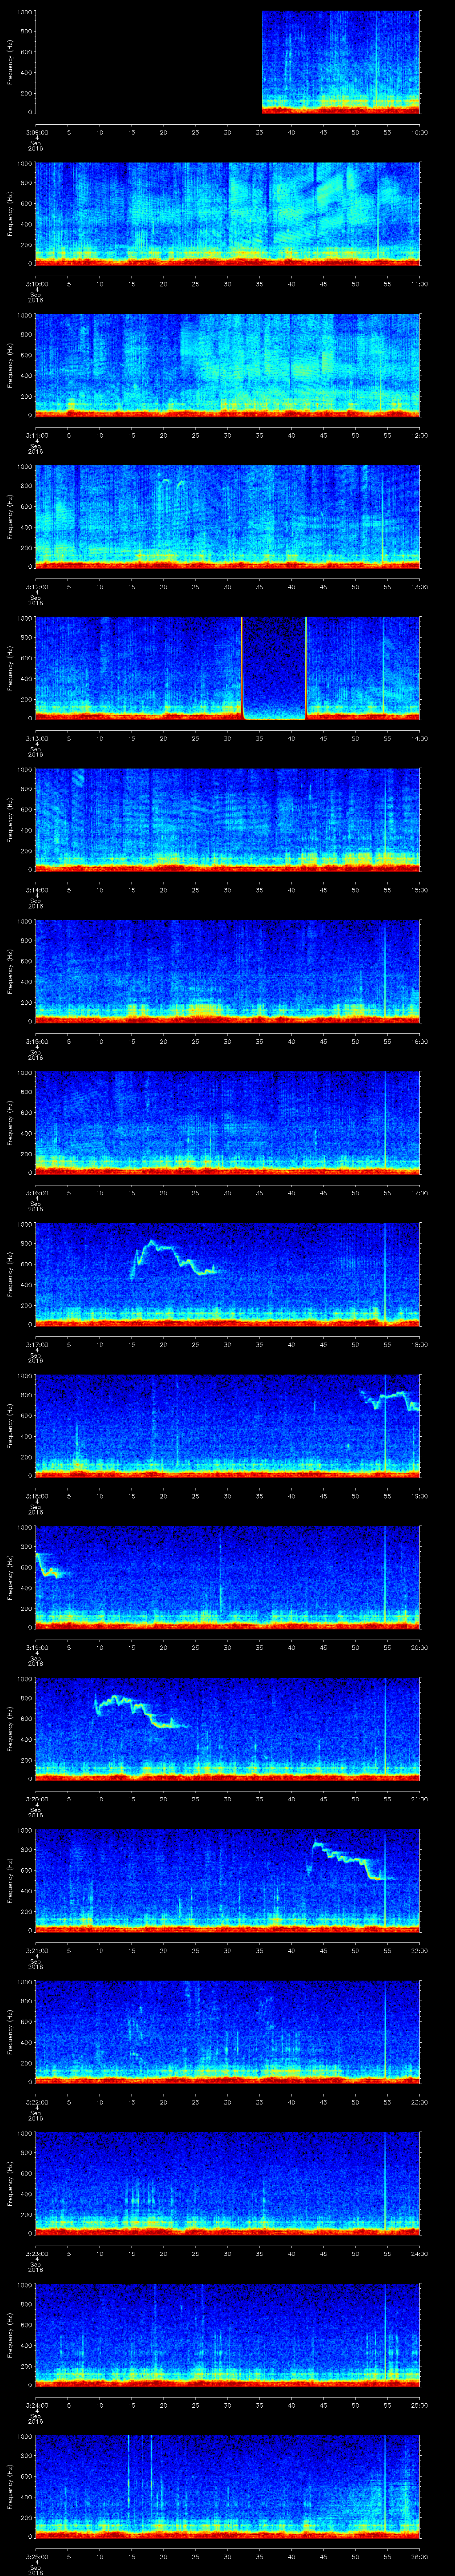Click the whistle contour ending the 3:18:00 spectrogram
This screenshot has height=2576, width=455.
click(x=390, y=1399)
